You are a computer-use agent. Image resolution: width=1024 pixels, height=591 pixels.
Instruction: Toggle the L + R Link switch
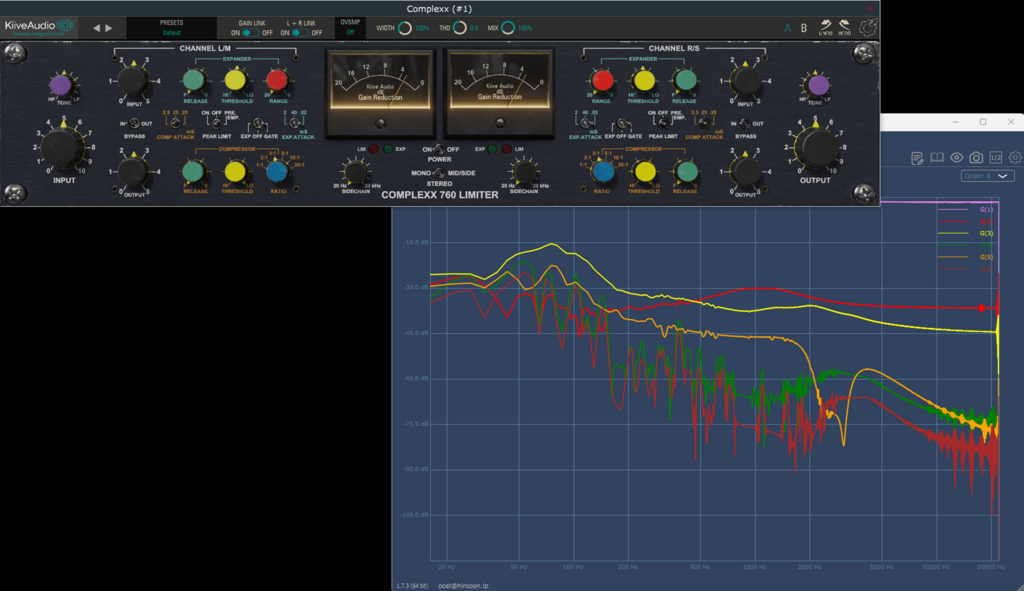point(300,33)
